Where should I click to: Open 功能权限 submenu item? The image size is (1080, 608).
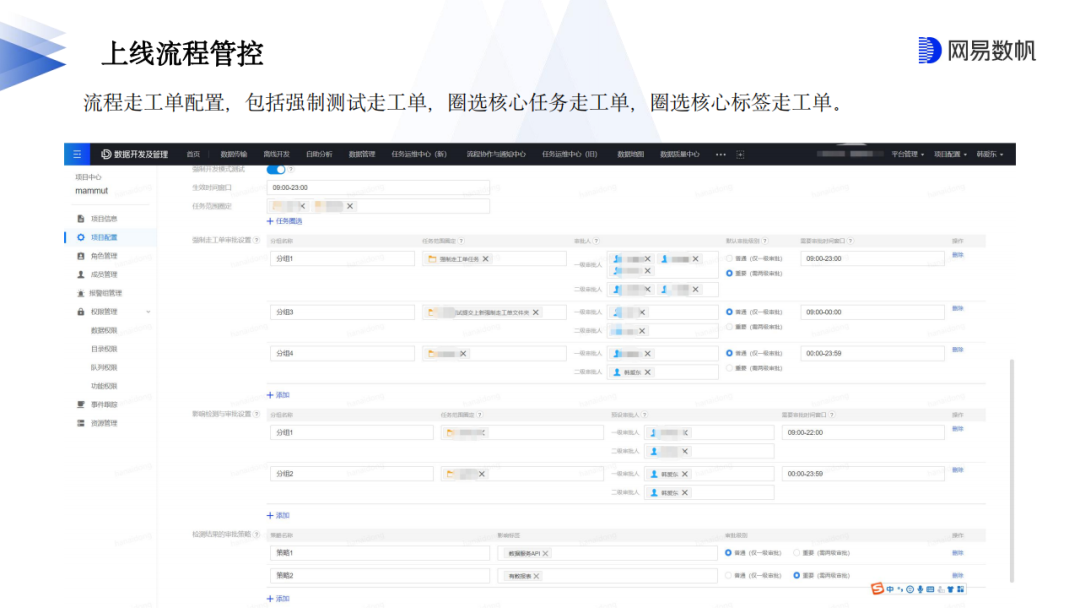pyautogui.click(x=104, y=386)
